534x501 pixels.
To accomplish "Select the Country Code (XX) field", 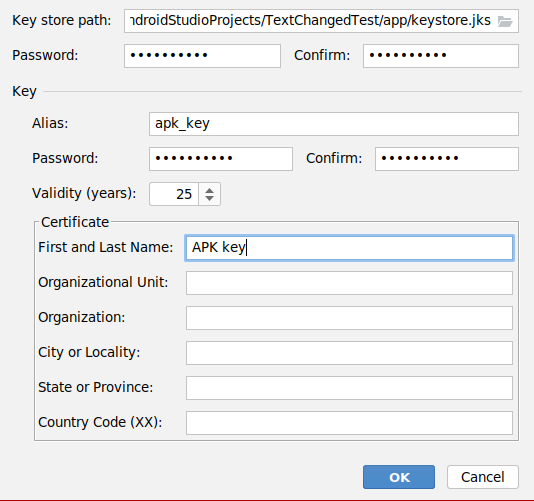I will click(349, 423).
